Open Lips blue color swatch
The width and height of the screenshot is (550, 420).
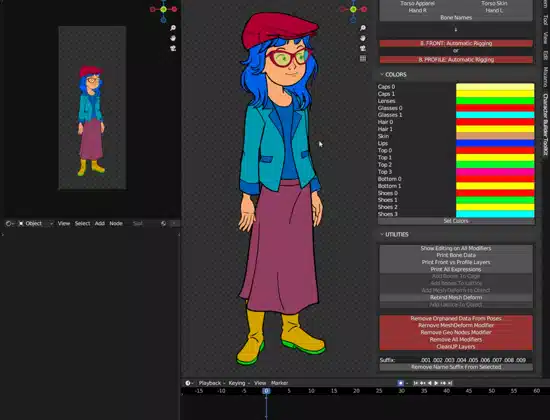(x=495, y=143)
